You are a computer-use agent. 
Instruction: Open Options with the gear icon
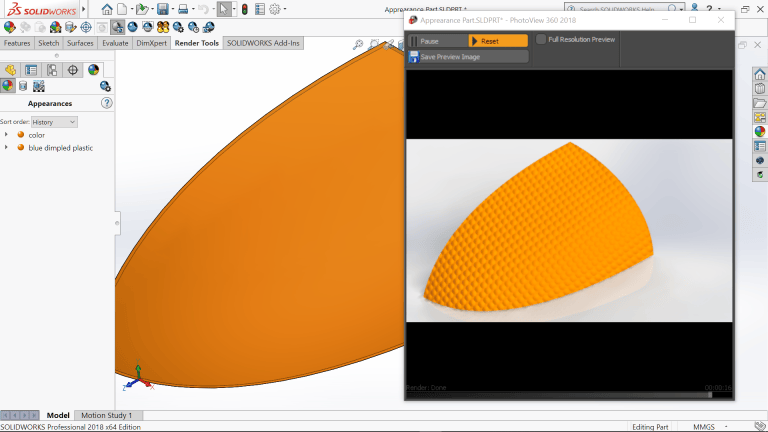click(x=275, y=9)
